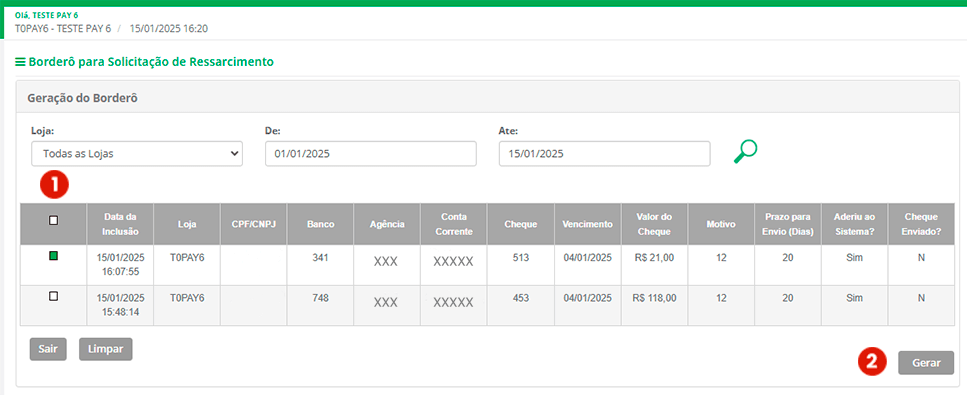967x395 pixels.
Task: Click the Limpar button
Action: tap(105, 349)
